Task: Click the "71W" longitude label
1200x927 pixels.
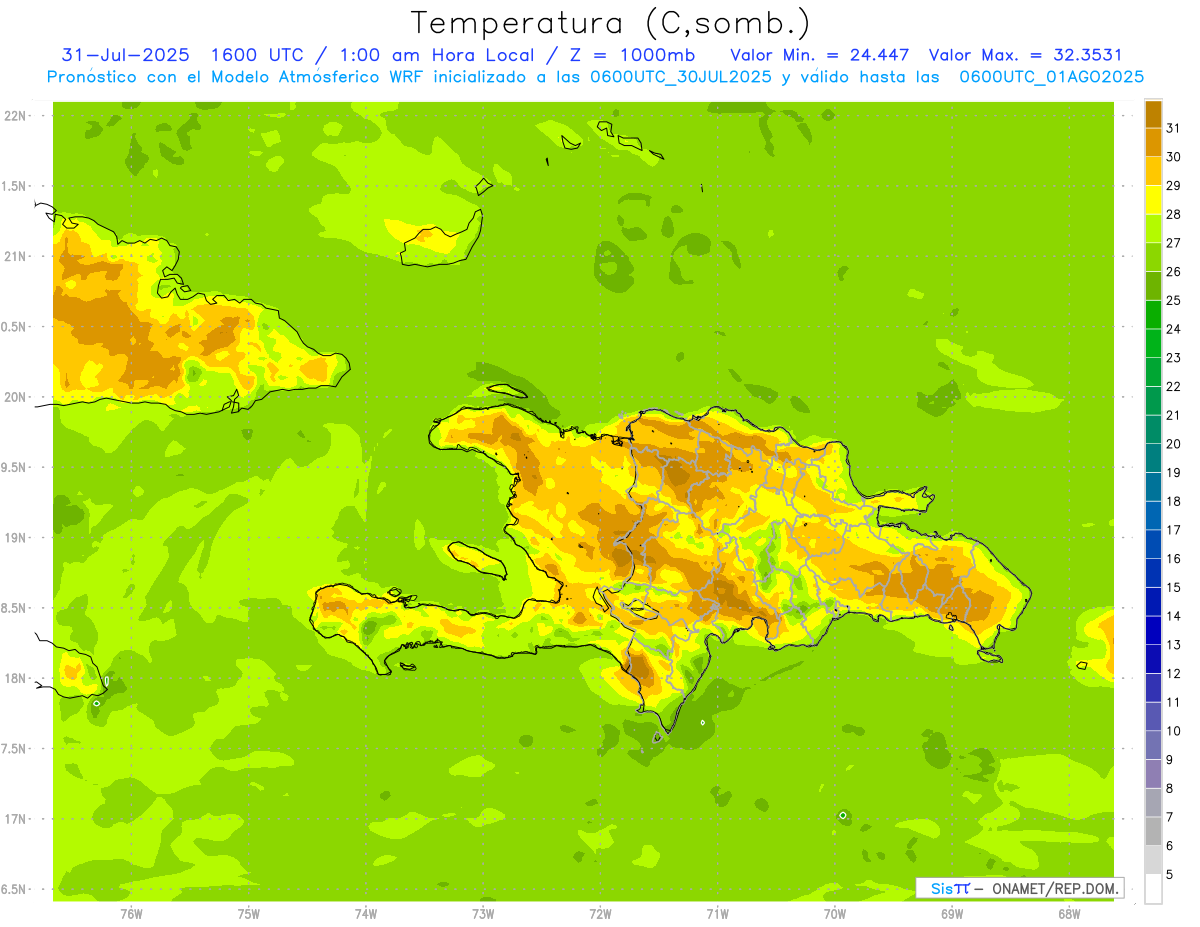Action: (x=717, y=913)
